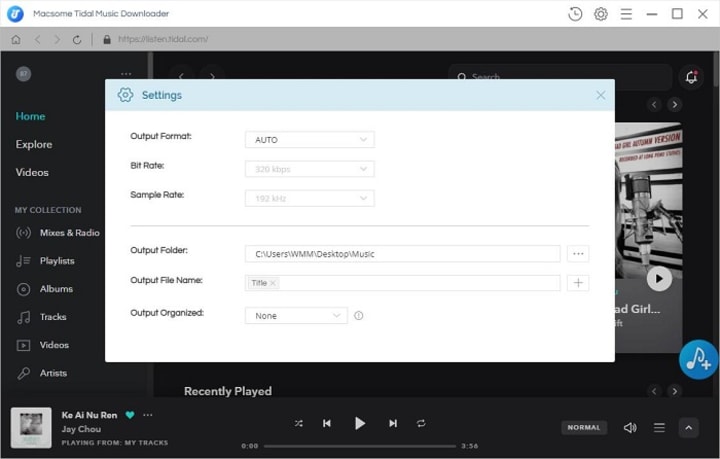720x459 pixels.
Task: Open download history clock icon
Action: pyautogui.click(x=575, y=14)
